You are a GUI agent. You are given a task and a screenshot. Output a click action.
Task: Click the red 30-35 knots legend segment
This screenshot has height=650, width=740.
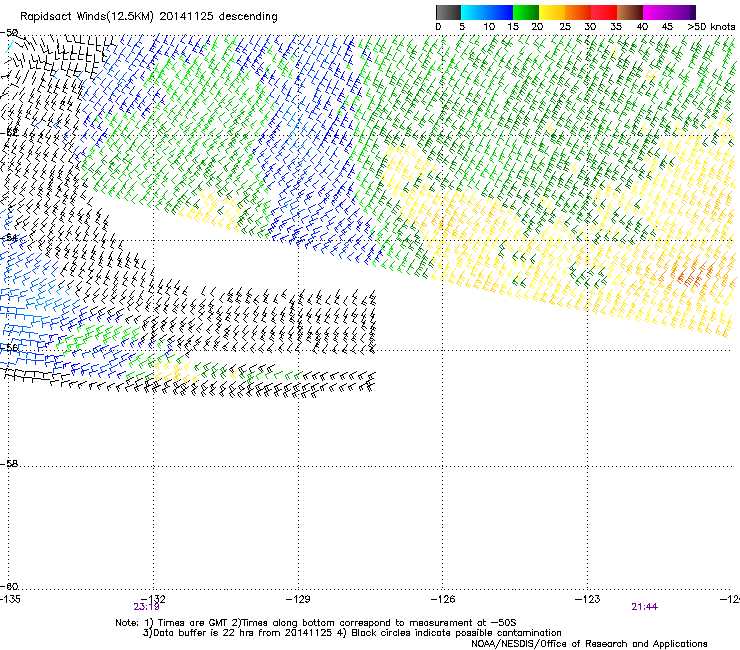point(604,12)
